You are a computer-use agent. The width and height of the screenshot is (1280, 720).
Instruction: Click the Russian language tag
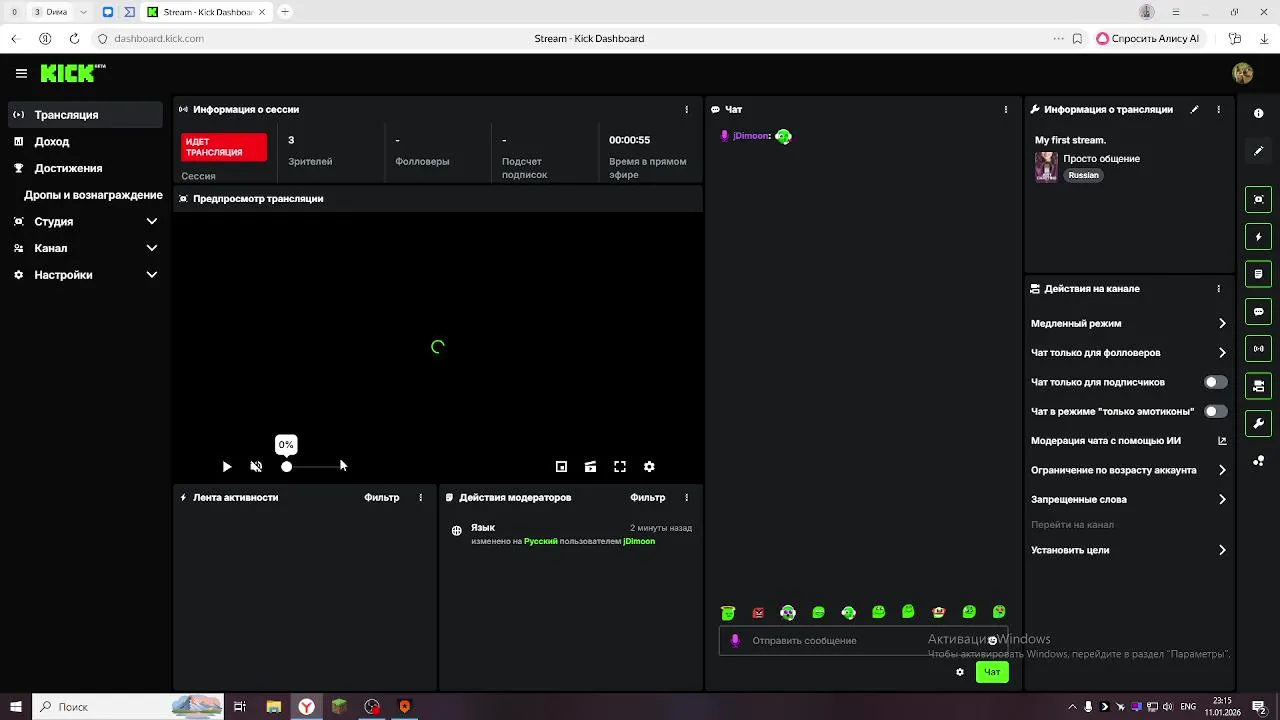(1083, 175)
